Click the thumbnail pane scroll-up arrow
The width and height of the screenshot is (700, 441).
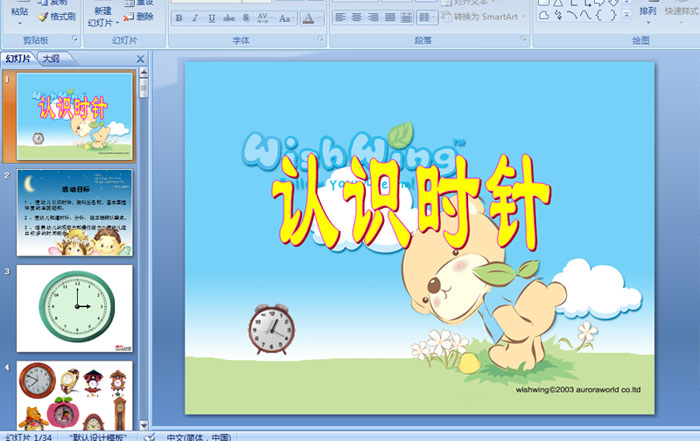pos(144,73)
